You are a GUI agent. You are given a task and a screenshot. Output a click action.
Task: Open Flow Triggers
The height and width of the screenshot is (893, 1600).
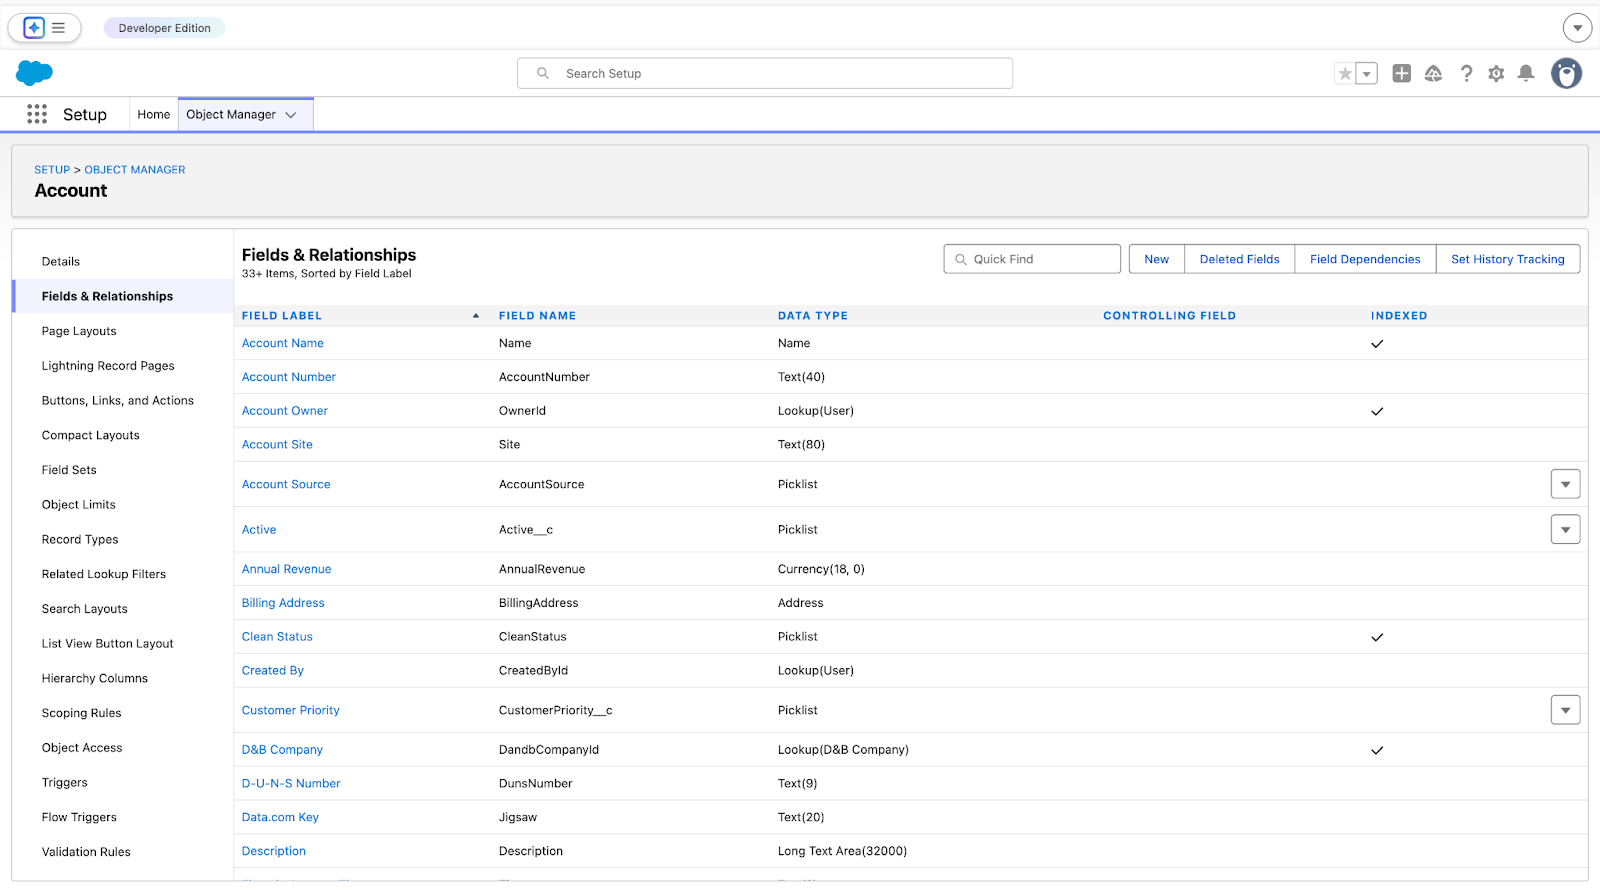79,818
